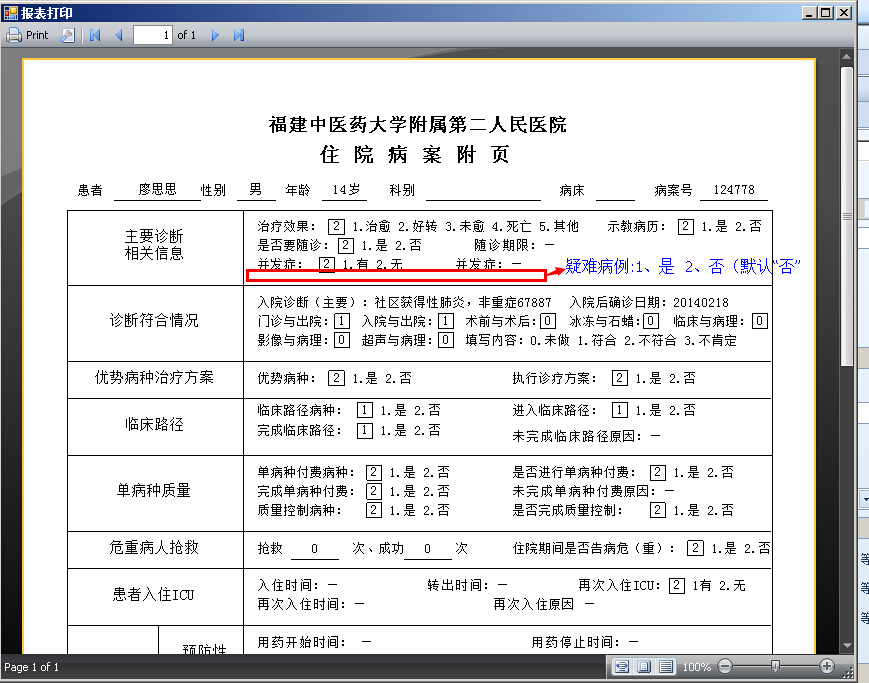Go to next page arrow
This screenshot has height=683, width=869.
pyautogui.click(x=215, y=35)
